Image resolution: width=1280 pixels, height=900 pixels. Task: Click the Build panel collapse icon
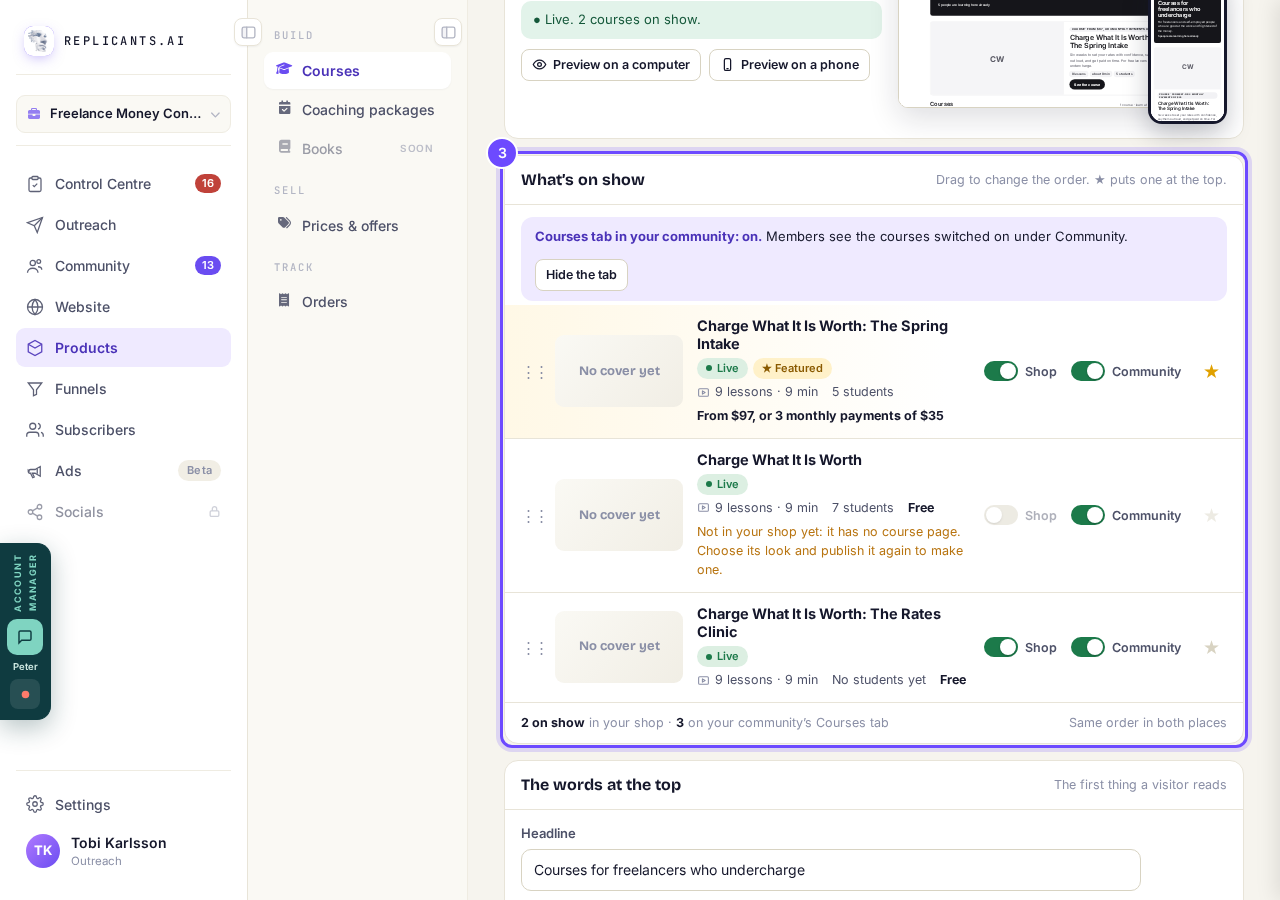448,32
